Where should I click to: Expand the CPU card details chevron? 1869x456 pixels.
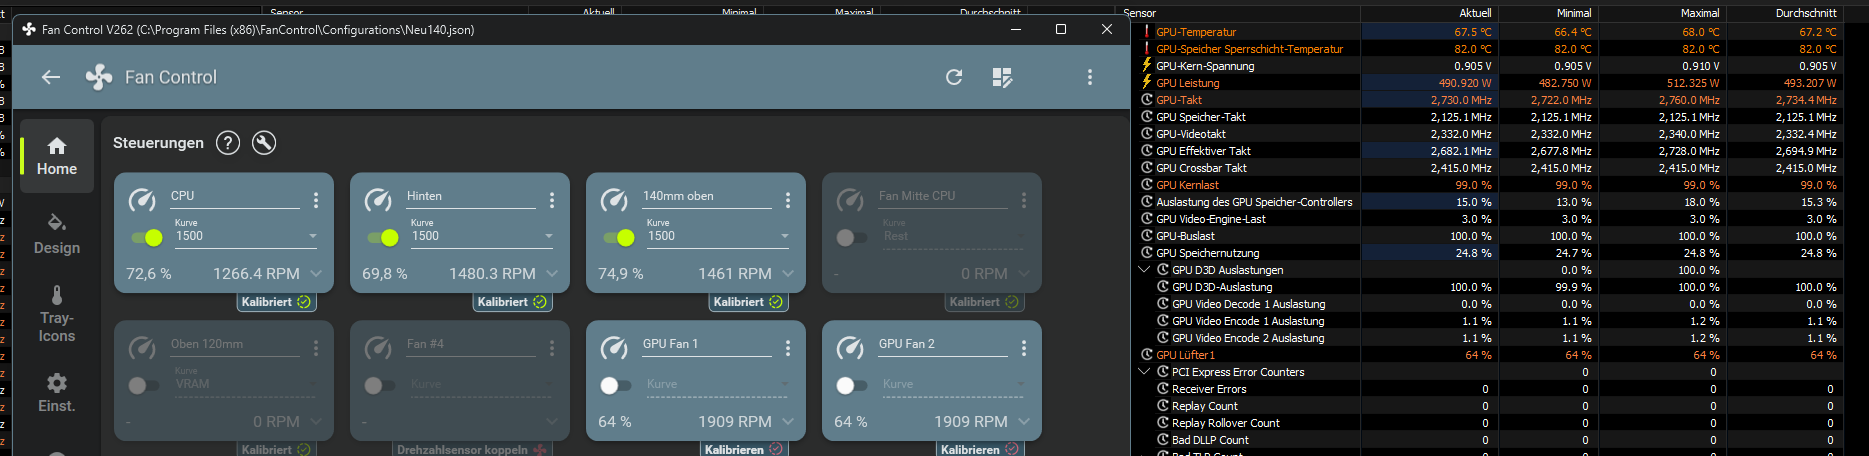pos(316,273)
